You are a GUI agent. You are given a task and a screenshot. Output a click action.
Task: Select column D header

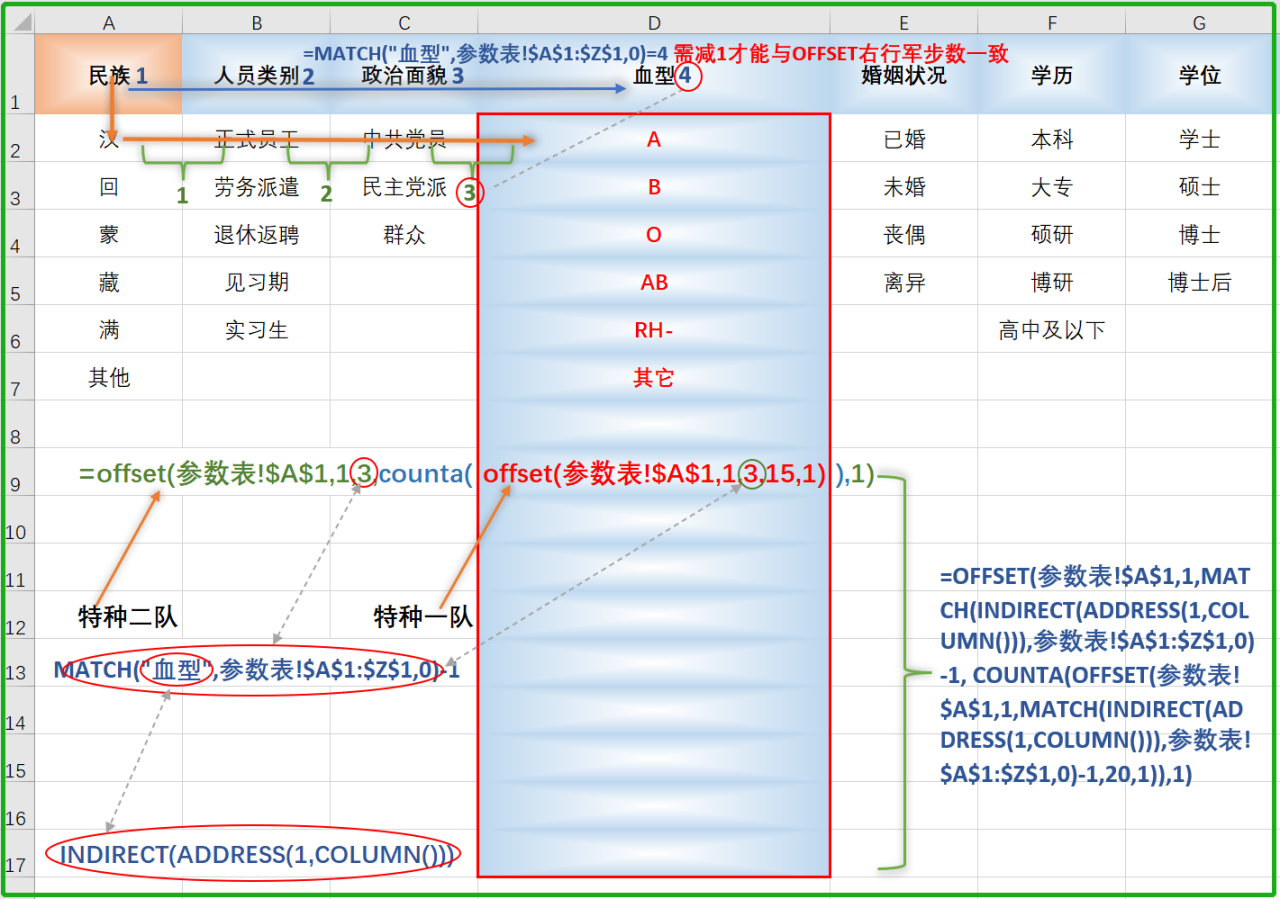click(654, 23)
